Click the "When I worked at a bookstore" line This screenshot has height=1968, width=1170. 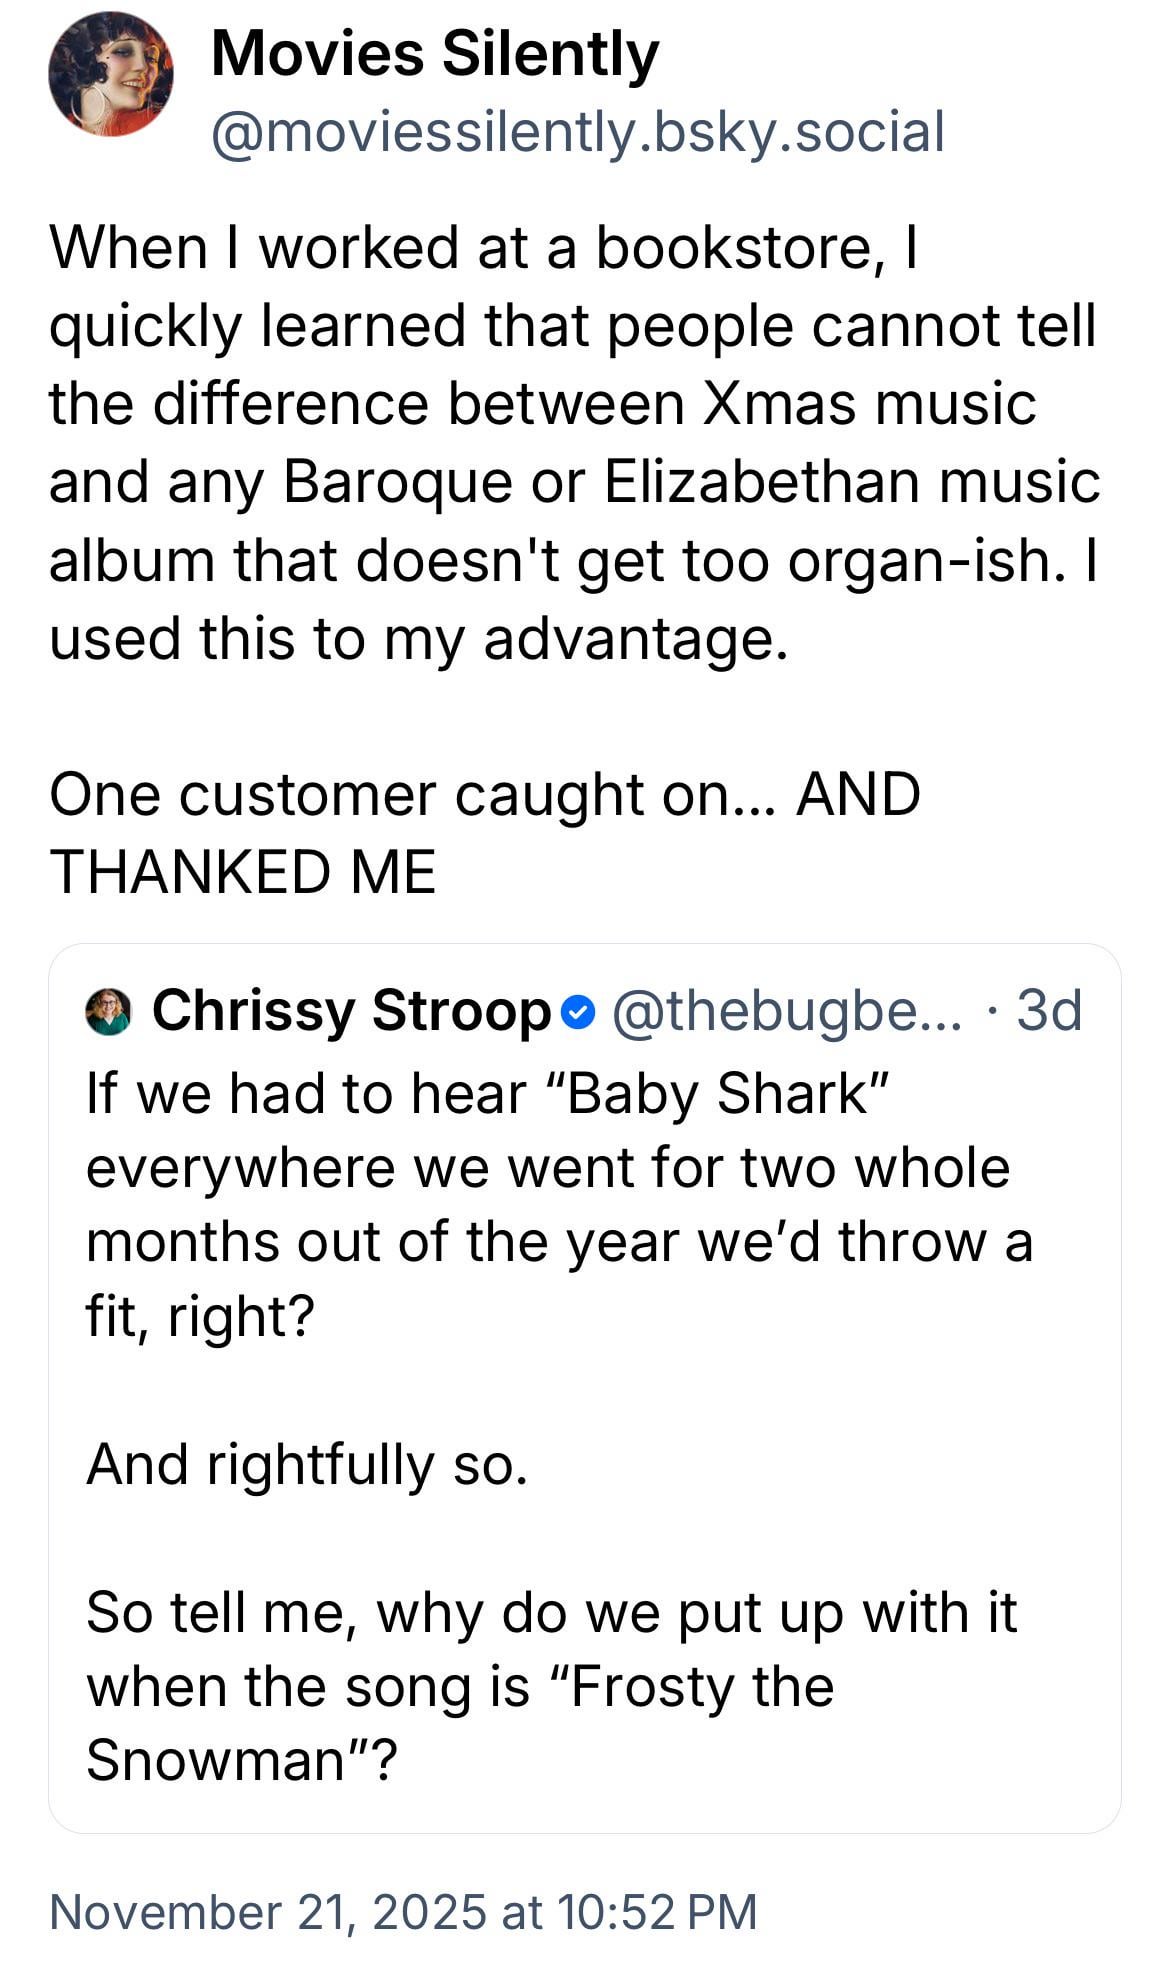[x=483, y=247]
